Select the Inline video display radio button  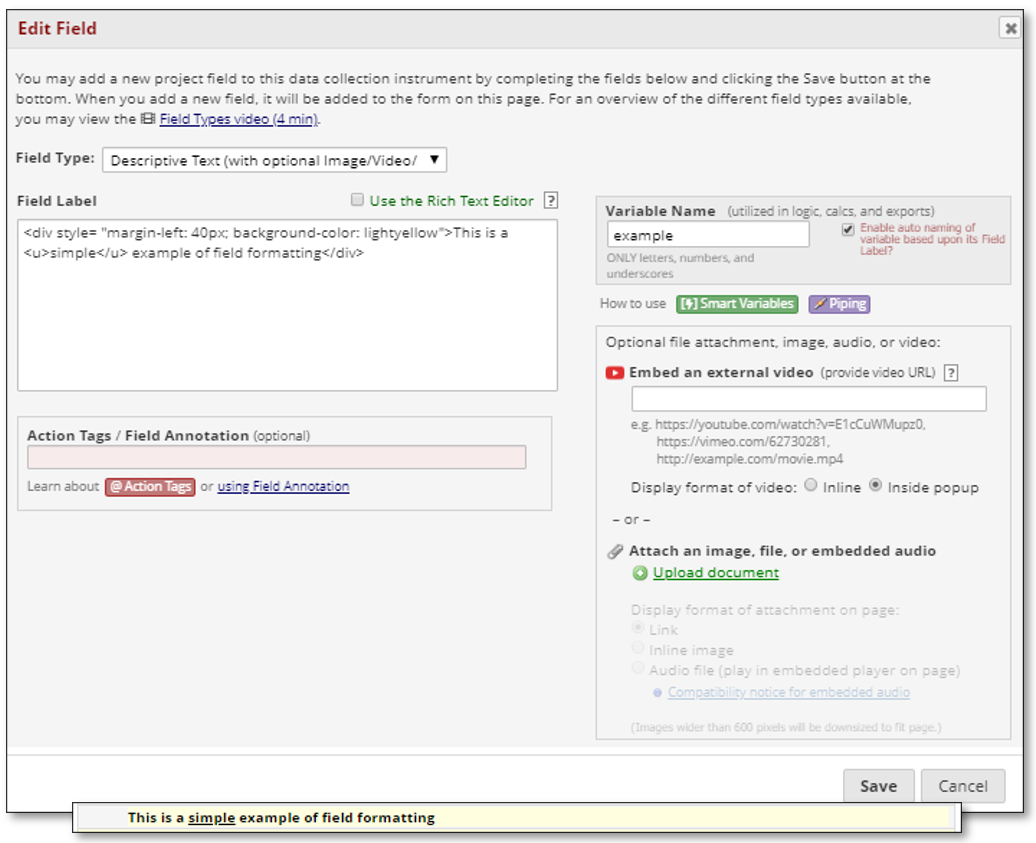point(811,486)
